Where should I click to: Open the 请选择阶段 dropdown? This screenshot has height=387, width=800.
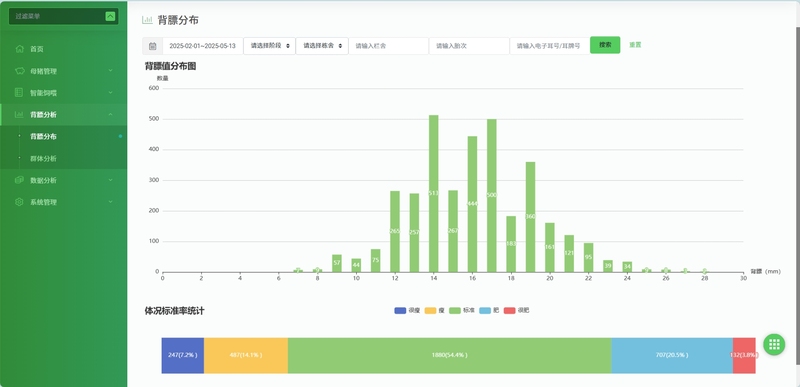pos(269,46)
